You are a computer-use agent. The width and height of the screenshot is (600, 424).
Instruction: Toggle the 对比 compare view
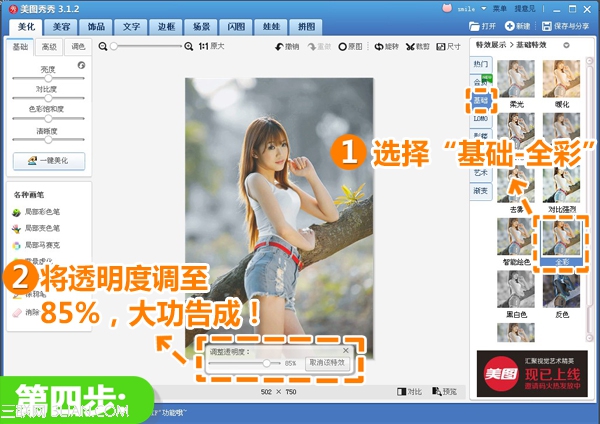(409, 391)
